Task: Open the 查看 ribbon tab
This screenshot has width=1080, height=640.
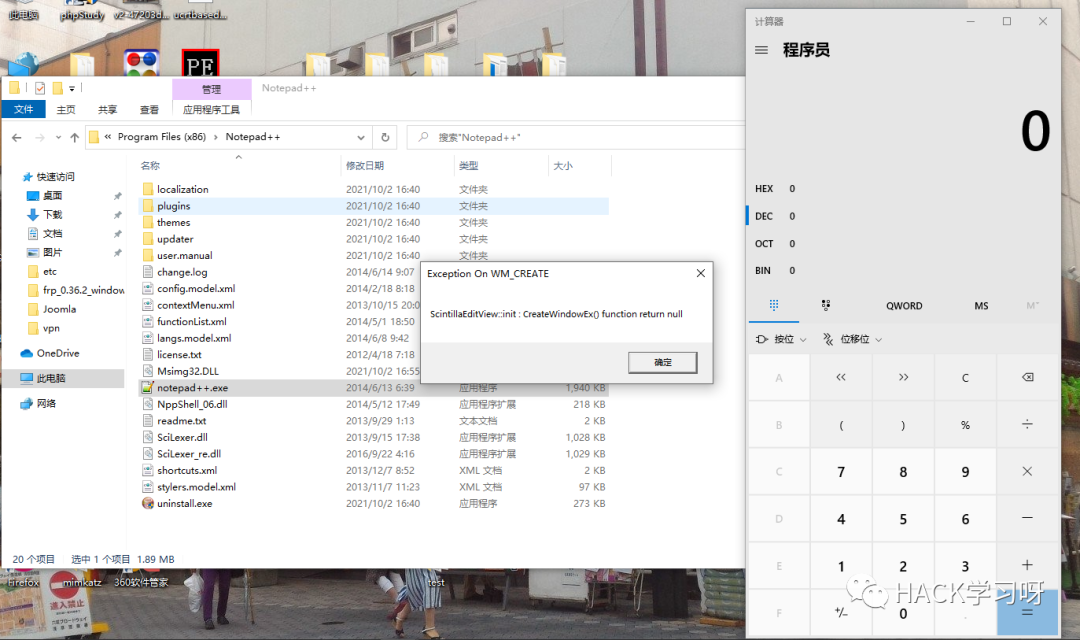Action: coord(149,110)
